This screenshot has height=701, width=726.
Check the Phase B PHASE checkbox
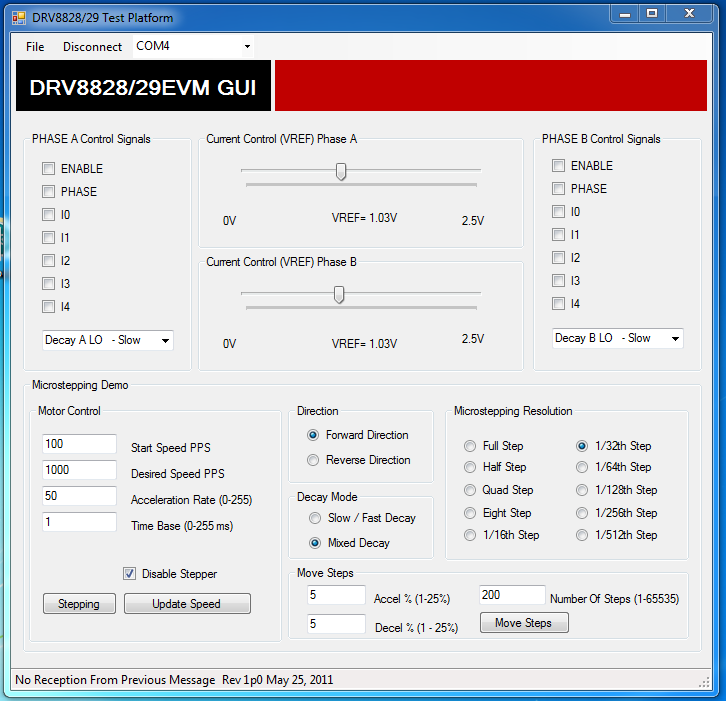pyautogui.click(x=558, y=188)
